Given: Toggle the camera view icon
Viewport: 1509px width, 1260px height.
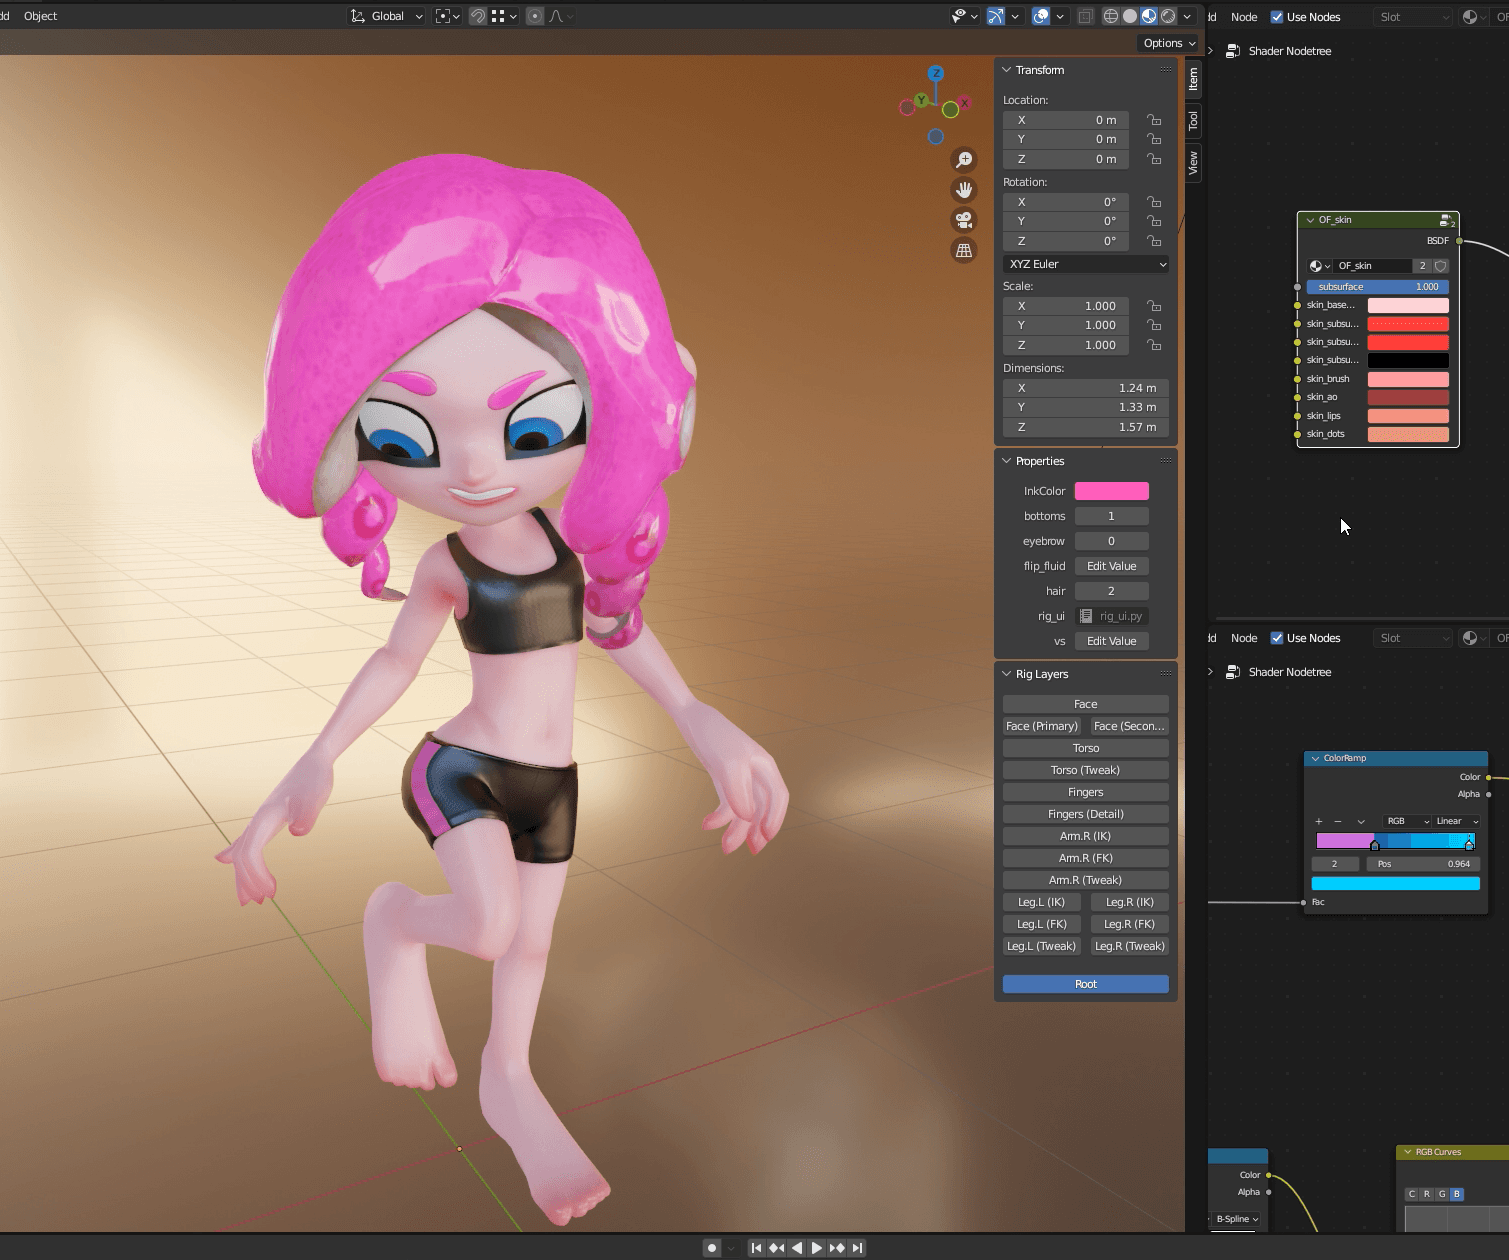Looking at the screenshot, I should point(964,220).
